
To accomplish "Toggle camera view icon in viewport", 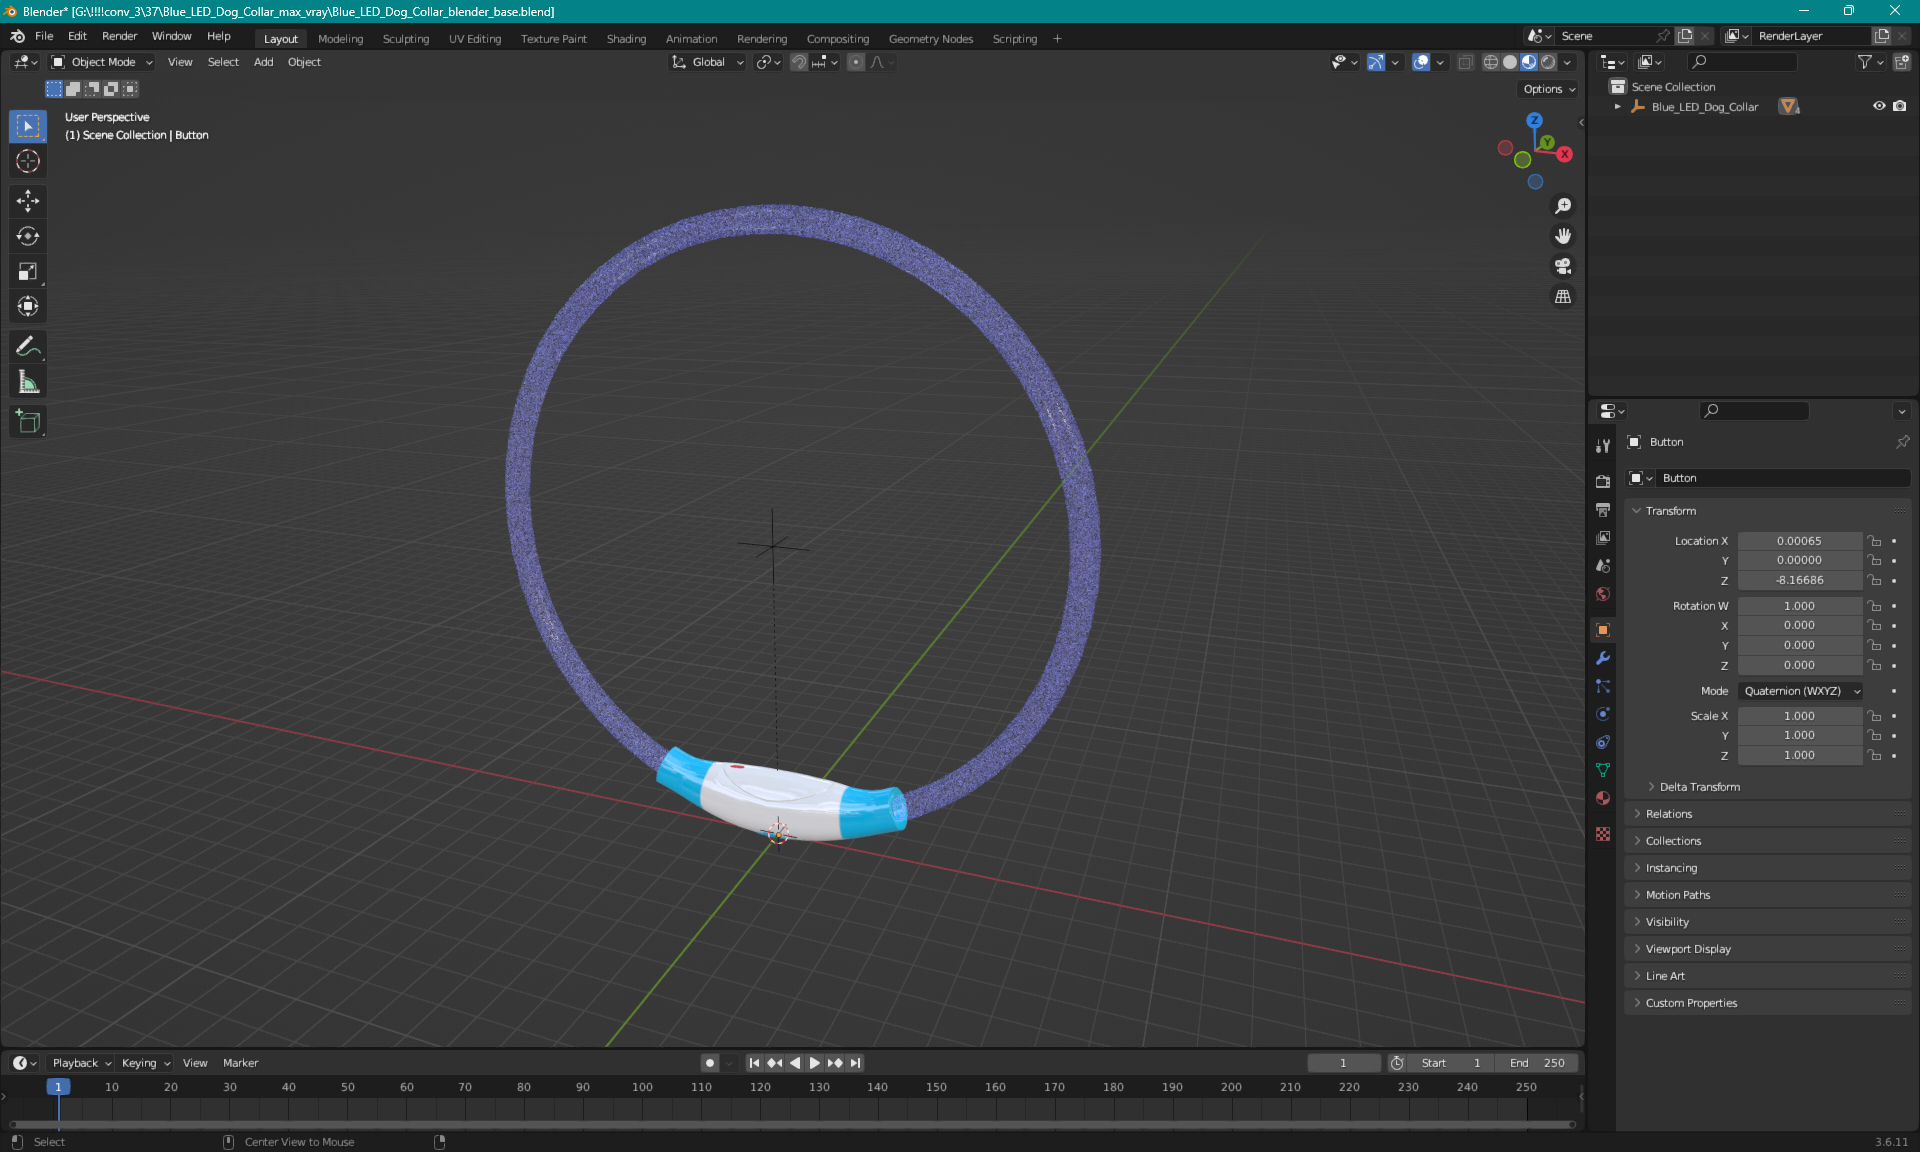I will [x=1563, y=266].
